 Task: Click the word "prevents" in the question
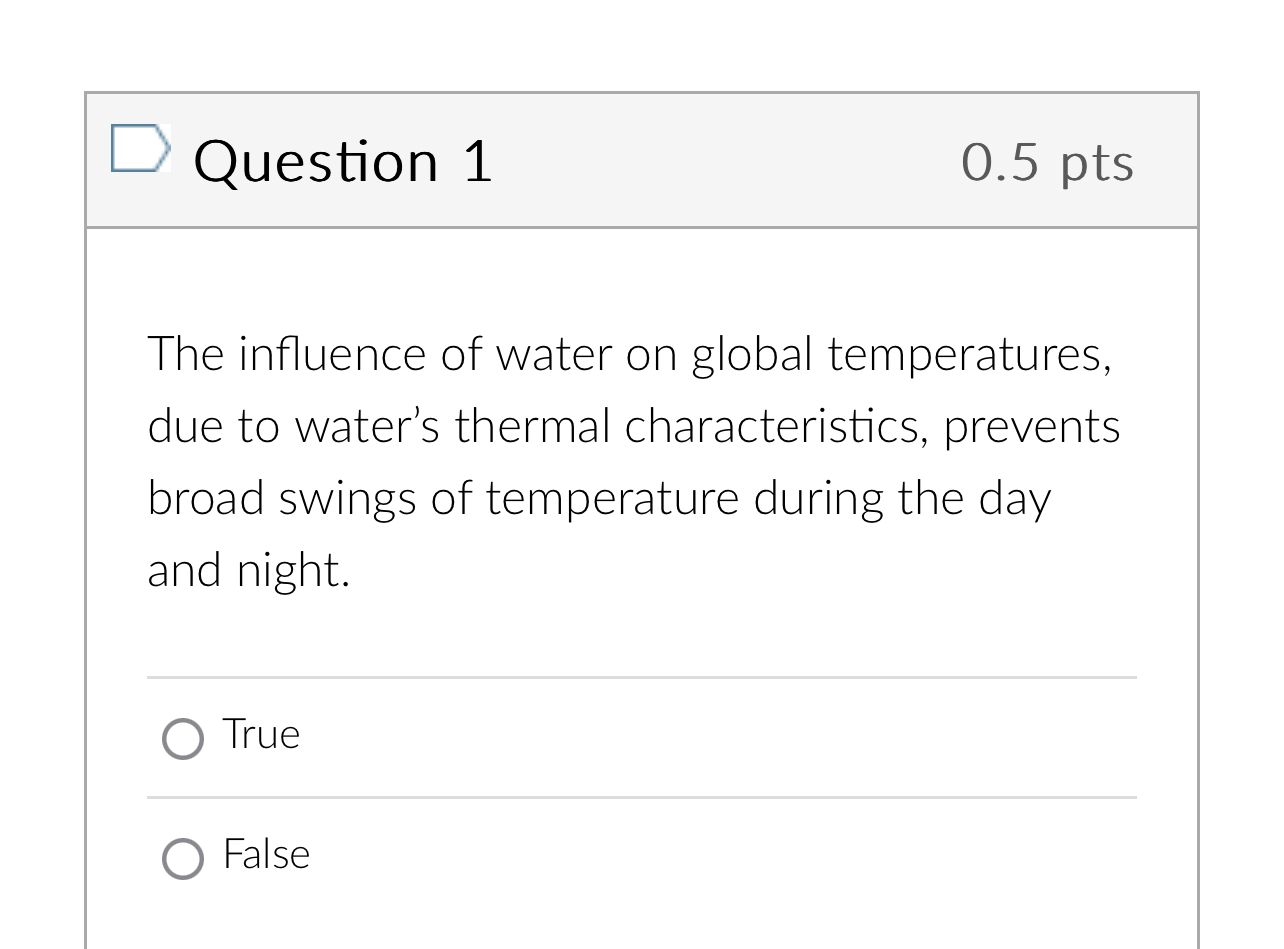tap(1031, 427)
